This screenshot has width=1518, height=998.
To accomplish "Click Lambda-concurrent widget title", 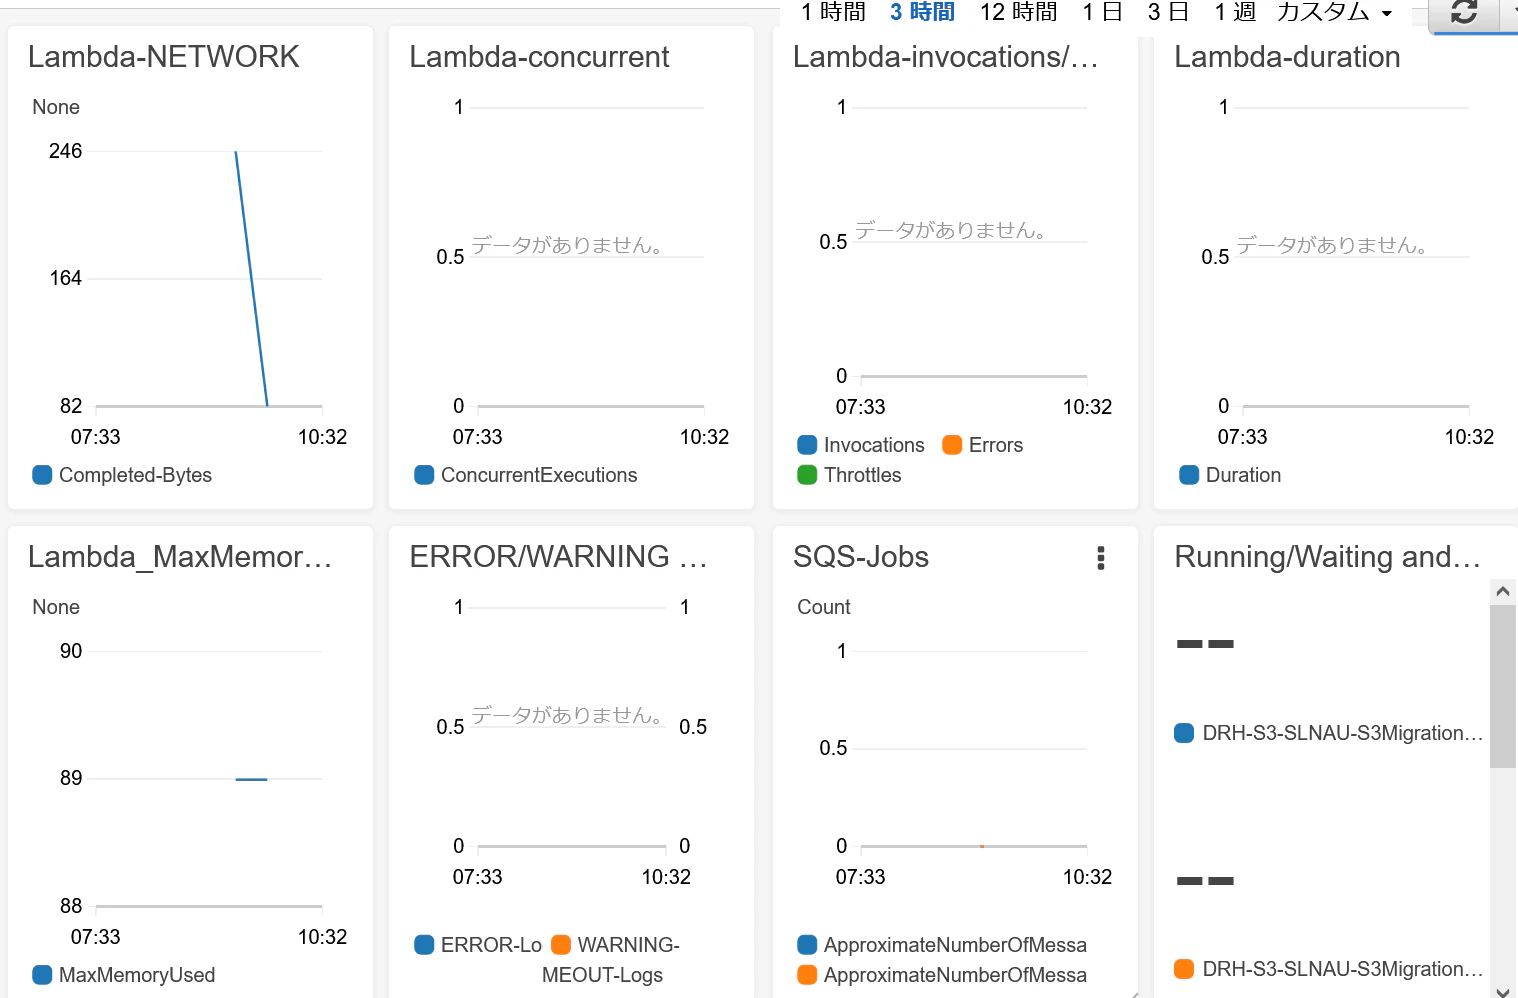I will (539, 57).
